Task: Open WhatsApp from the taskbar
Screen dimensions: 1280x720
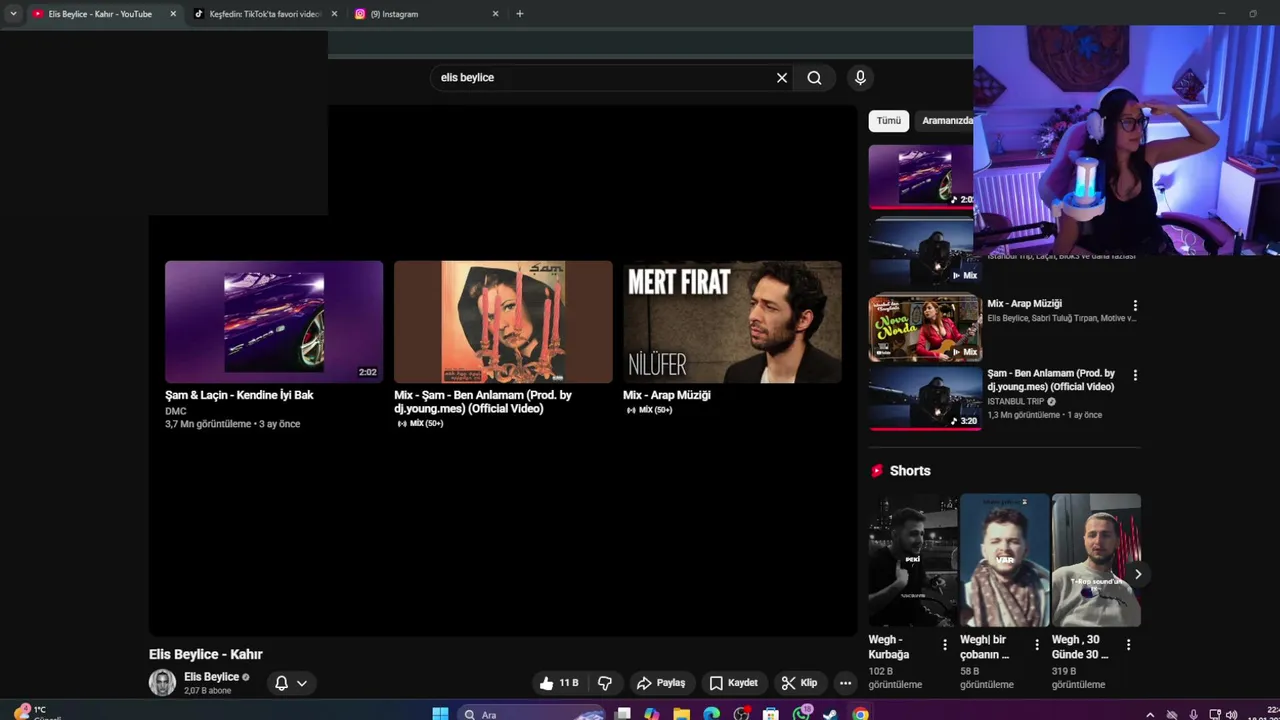Action: pos(801,714)
